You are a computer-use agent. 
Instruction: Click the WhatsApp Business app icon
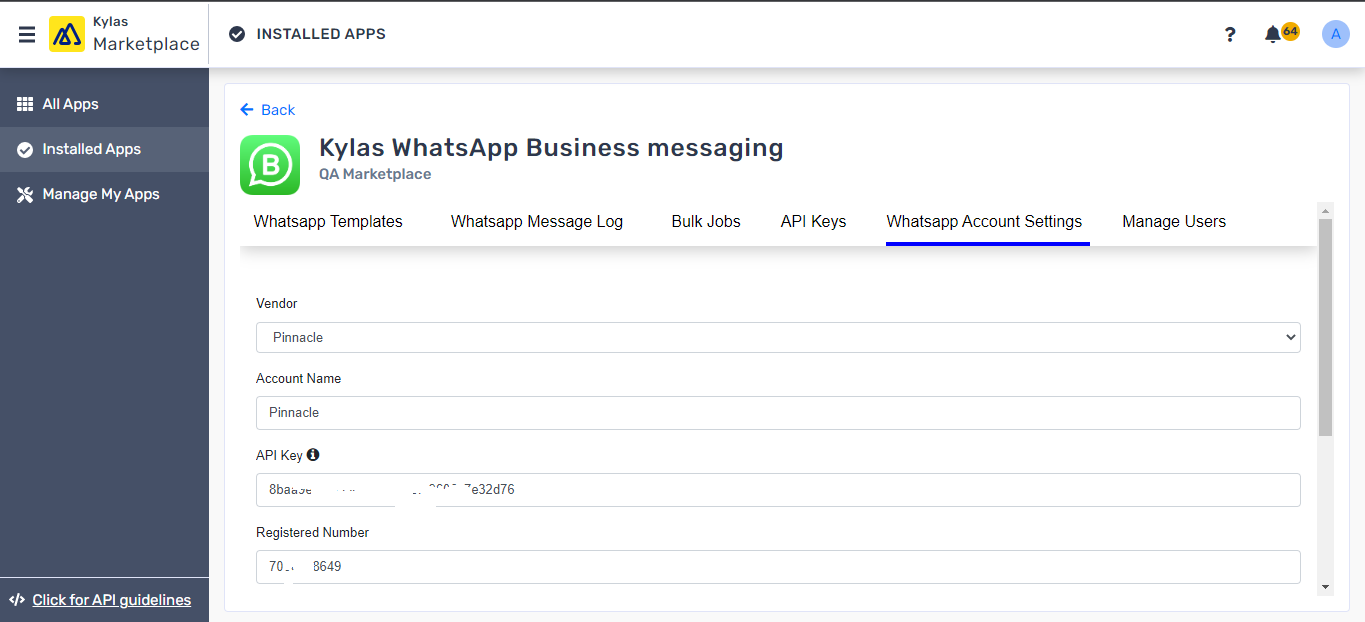point(270,165)
